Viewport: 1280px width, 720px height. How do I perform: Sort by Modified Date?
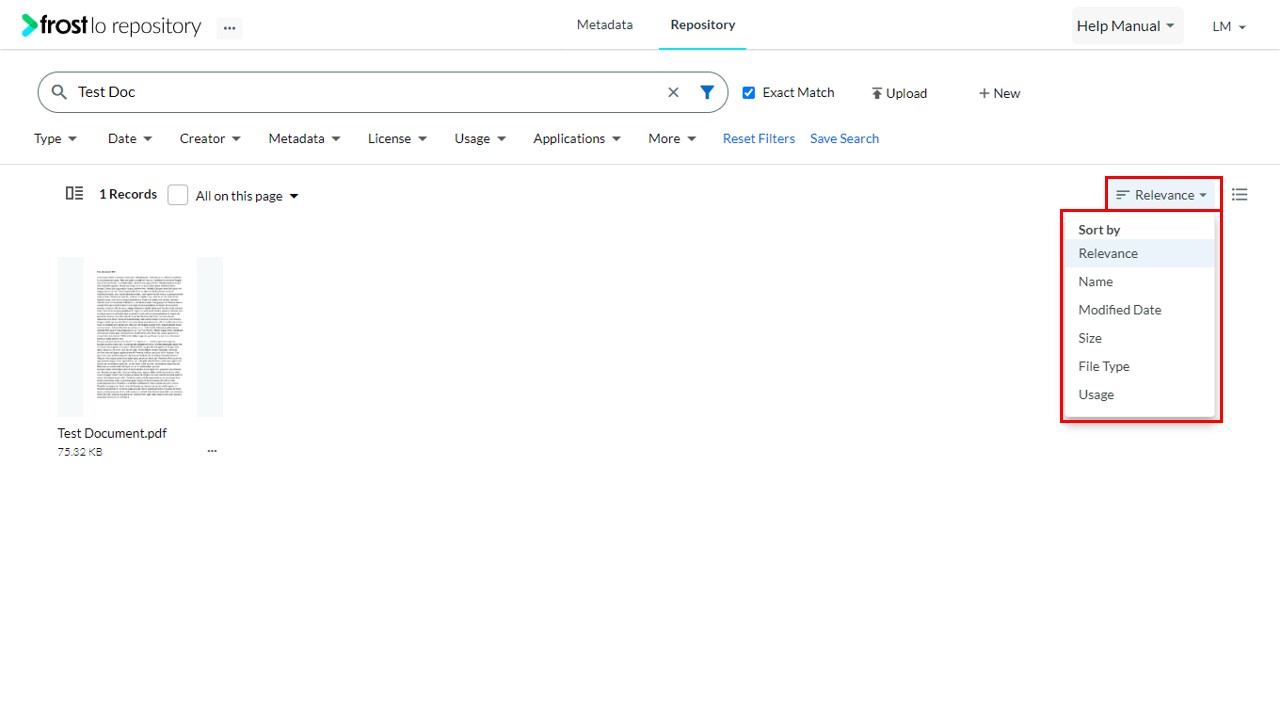tap(1139, 310)
